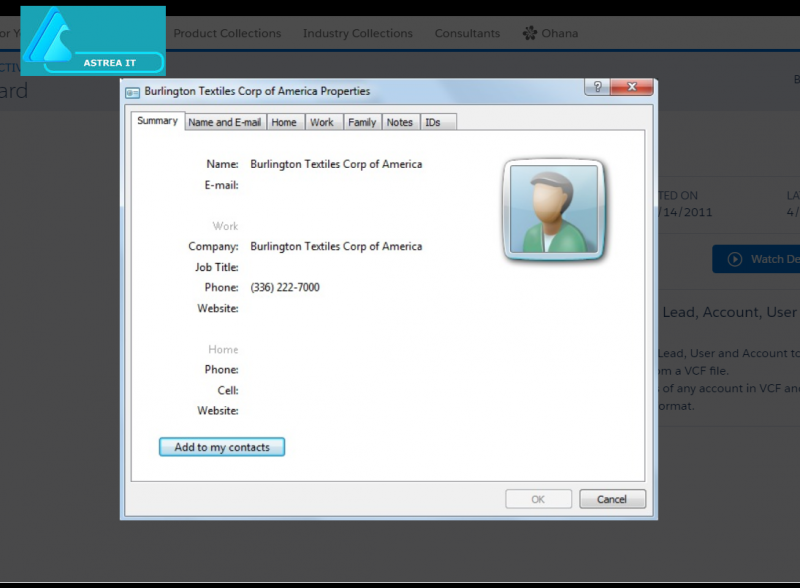Click the Astrea IT logo
The image size is (800, 588).
point(93,41)
